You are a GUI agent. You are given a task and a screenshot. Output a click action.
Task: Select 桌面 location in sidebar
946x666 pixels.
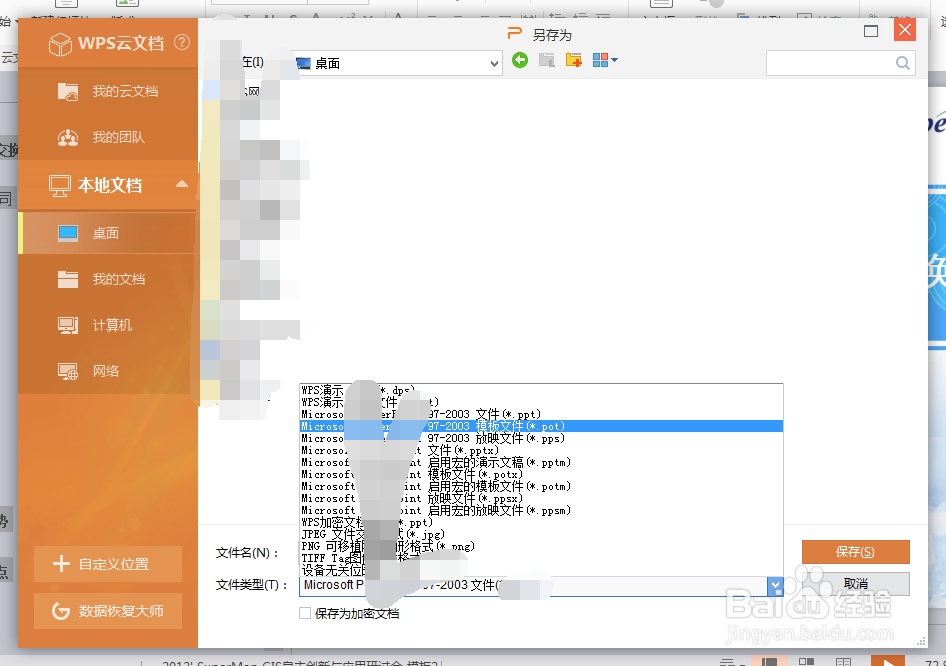(107, 233)
